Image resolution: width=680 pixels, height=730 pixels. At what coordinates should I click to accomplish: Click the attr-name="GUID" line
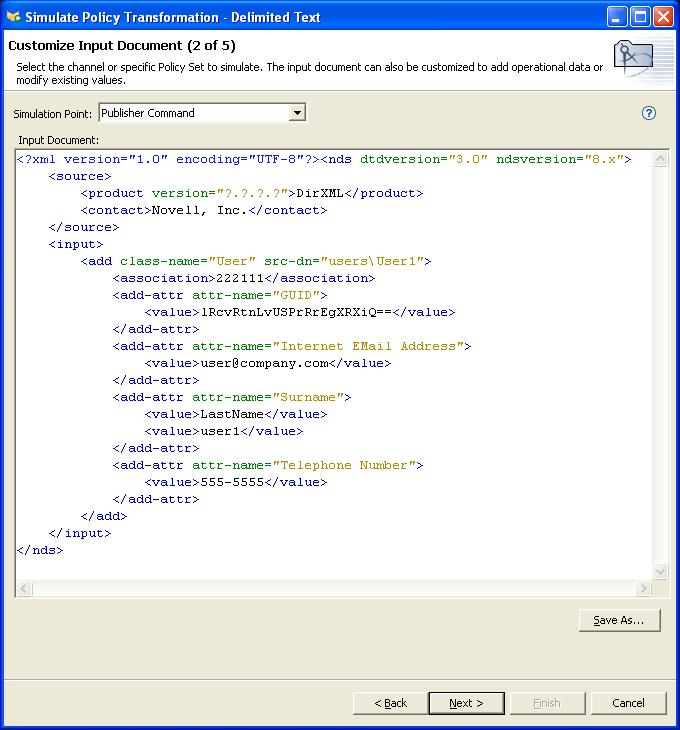pos(220,295)
